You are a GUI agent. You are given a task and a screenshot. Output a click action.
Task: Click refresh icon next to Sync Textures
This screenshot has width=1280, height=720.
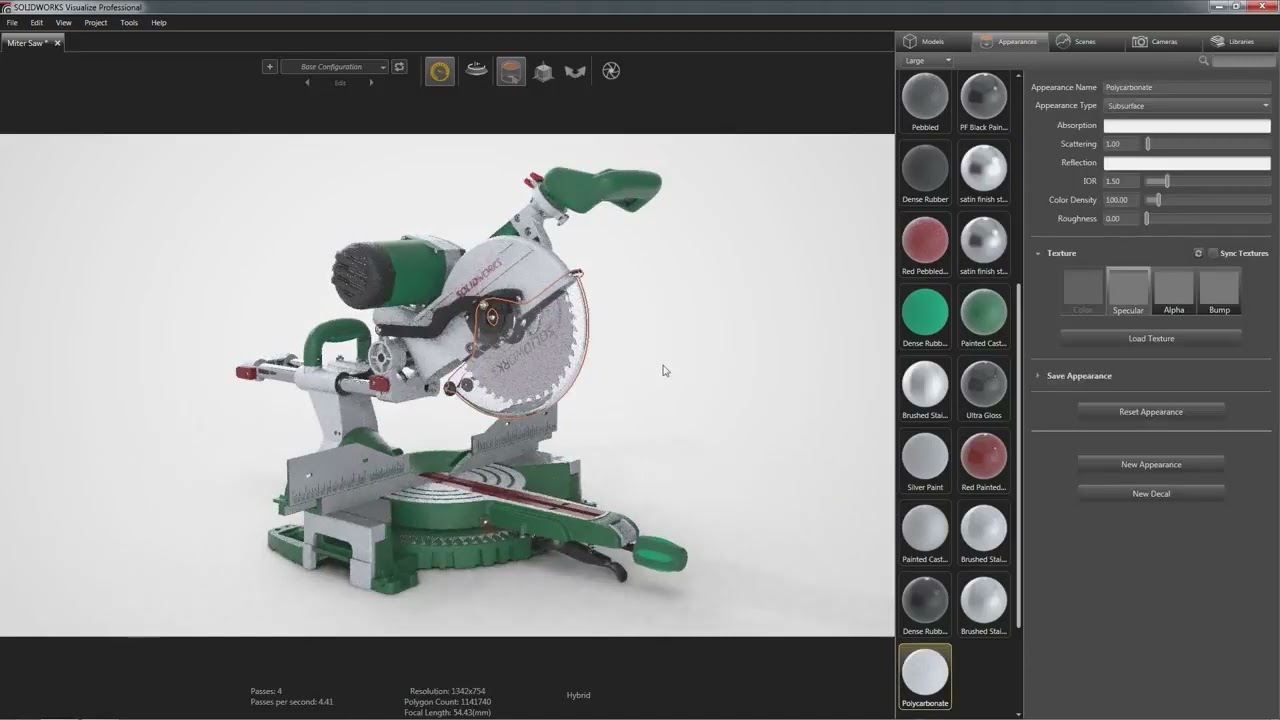[1198, 253]
